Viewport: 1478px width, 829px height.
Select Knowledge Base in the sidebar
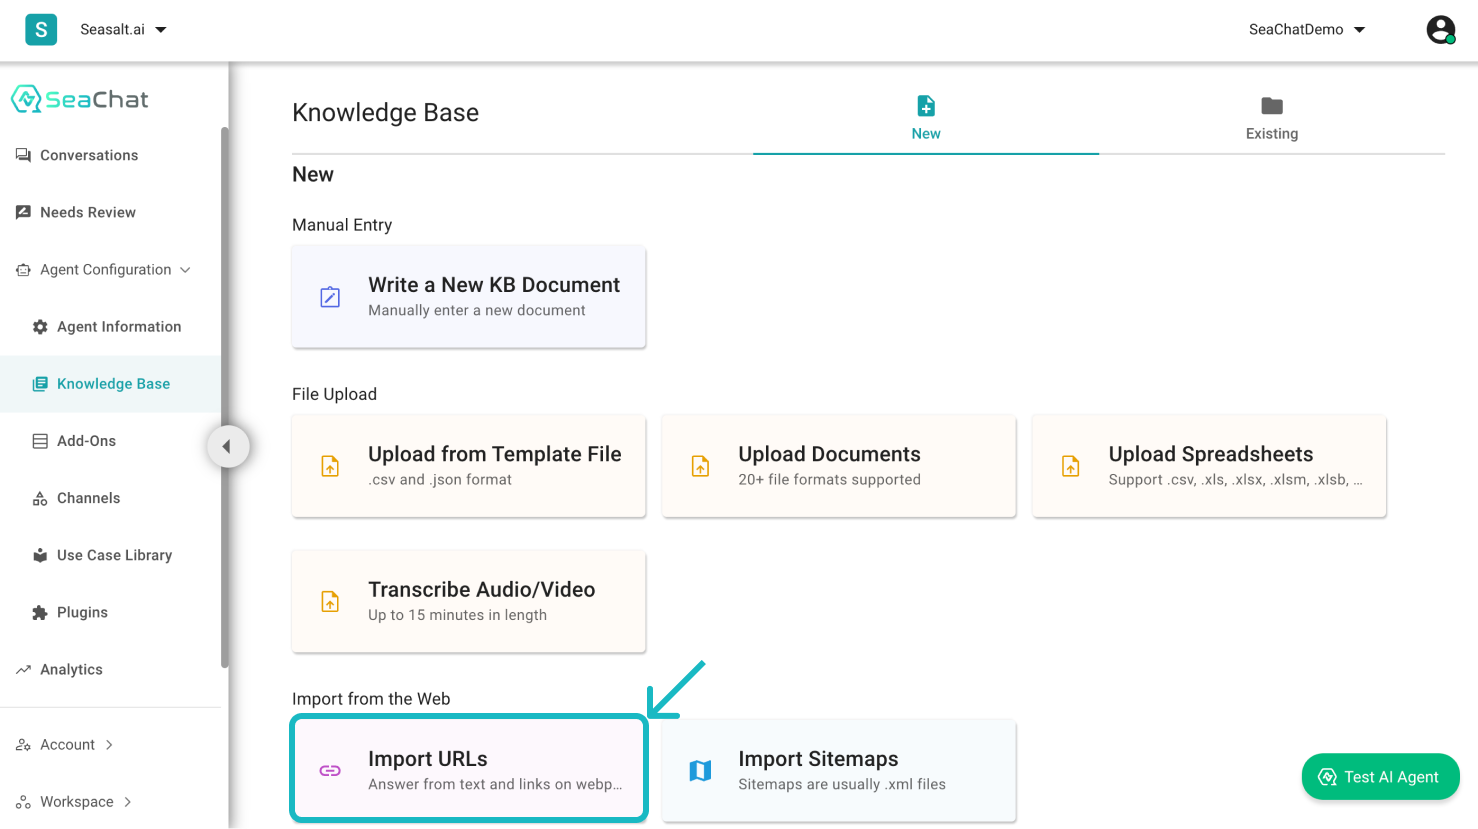pos(110,384)
